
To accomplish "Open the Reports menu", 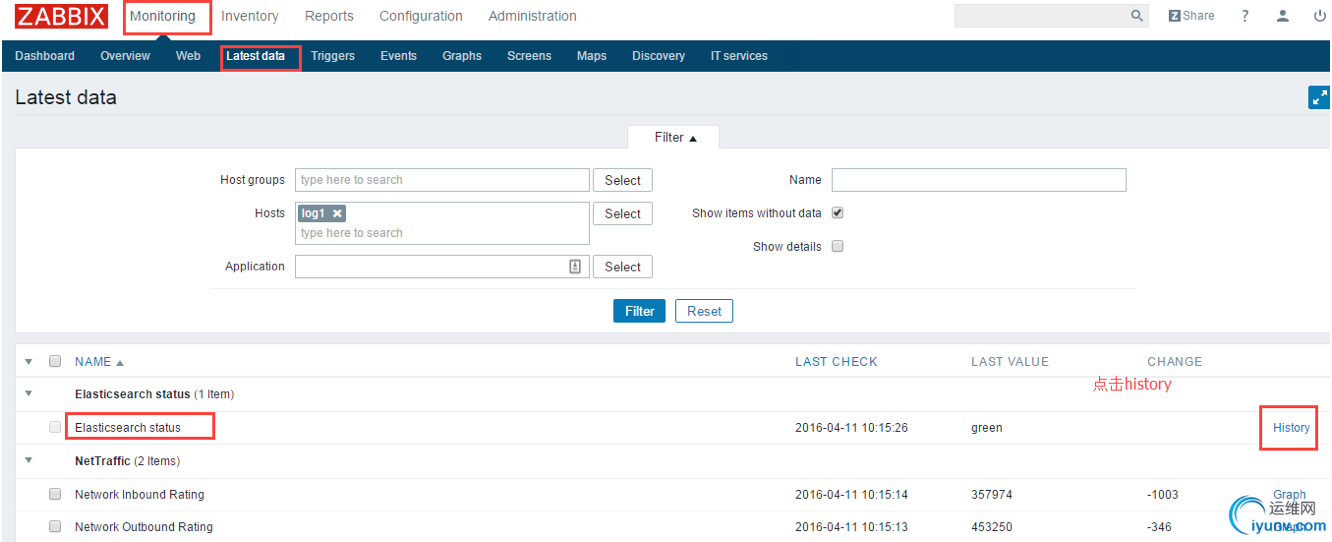I will (329, 16).
